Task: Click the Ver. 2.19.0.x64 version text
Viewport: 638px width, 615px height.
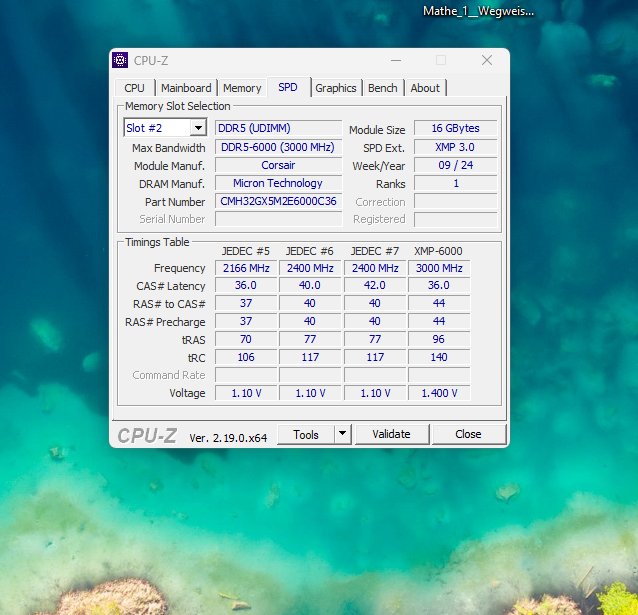Action: (228, 438)
